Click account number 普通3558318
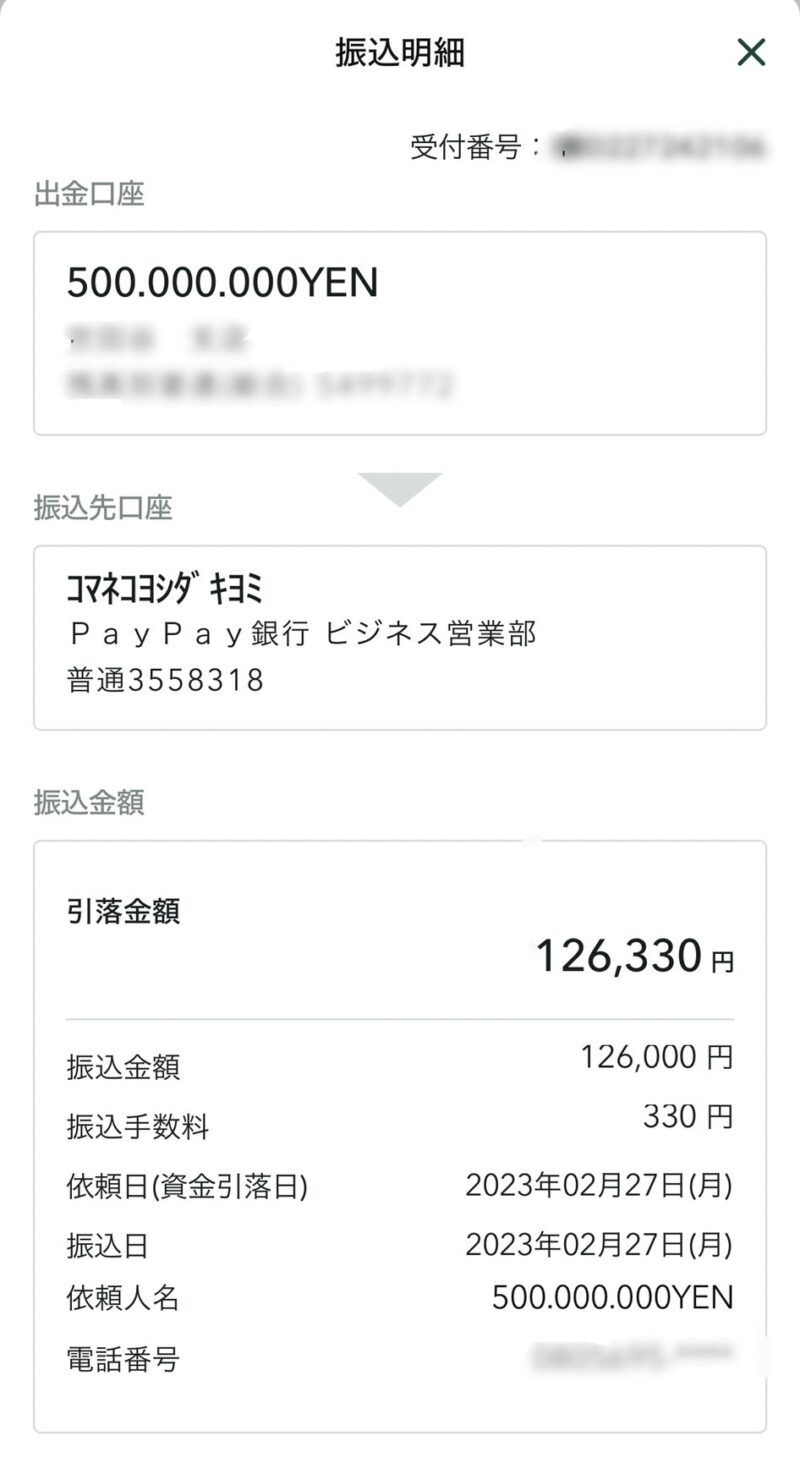800x1463 pixels. tap(166, 681)
